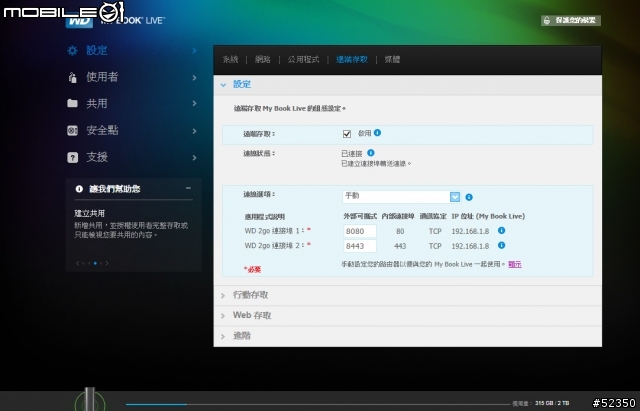The height and width of the screenshot is (411, 640).
Task: Click info icon next to 啟用
Action: (x=378, y=133)
